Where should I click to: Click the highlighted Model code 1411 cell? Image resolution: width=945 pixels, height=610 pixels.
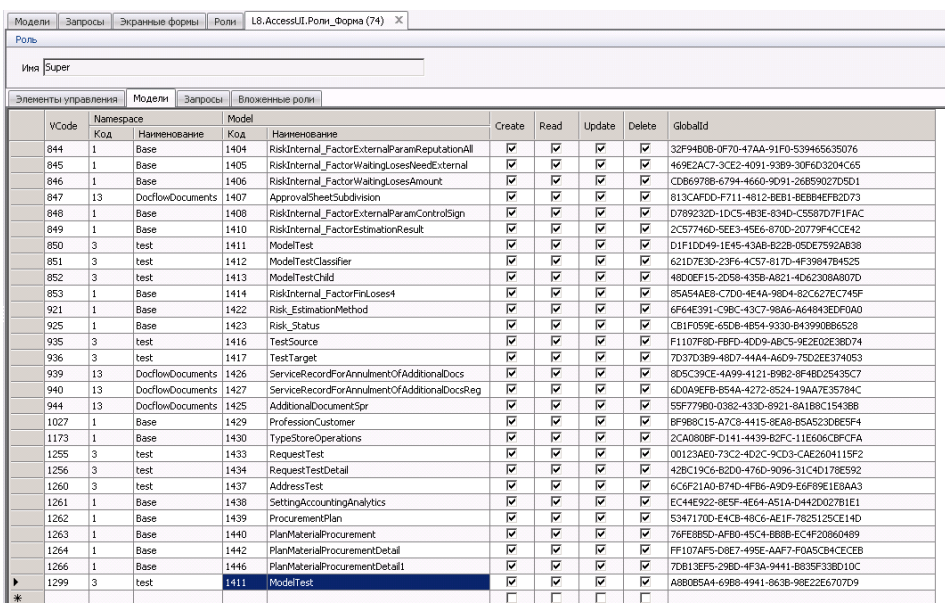tap(244, 581)
